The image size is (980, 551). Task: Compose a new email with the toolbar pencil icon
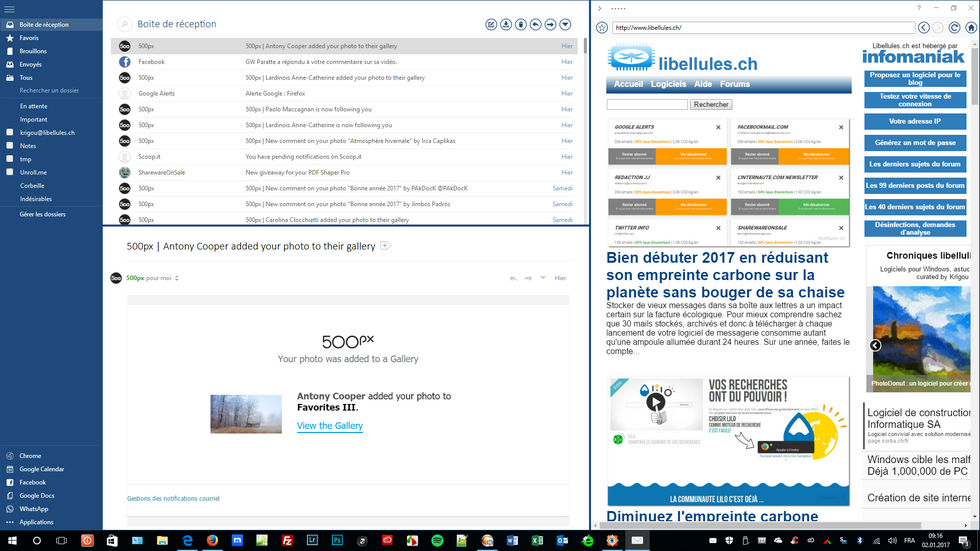(x=491, y=24)
